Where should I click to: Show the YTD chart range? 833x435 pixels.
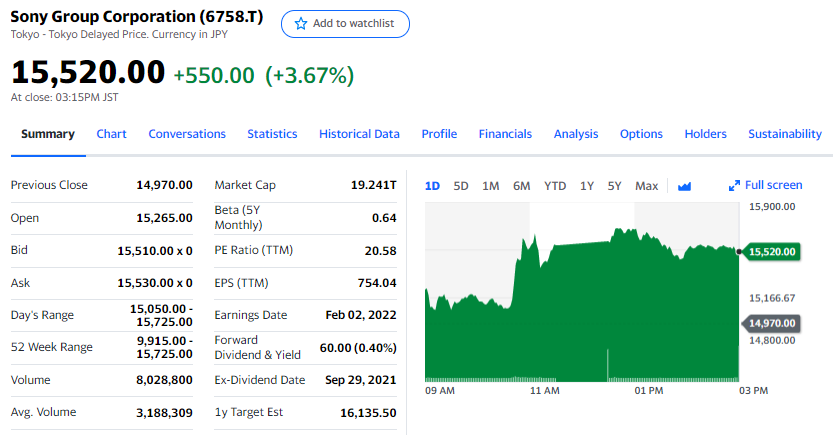point(555,186)
